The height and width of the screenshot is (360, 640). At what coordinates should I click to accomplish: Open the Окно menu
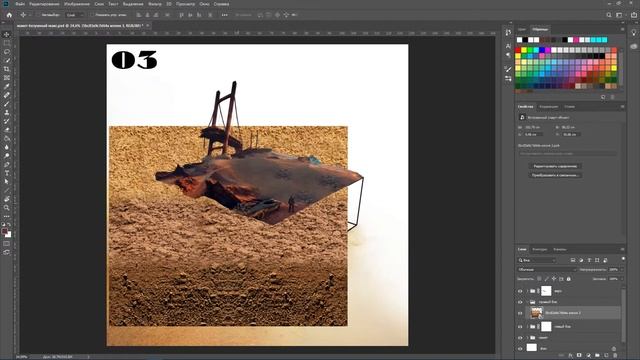point(204,4)
